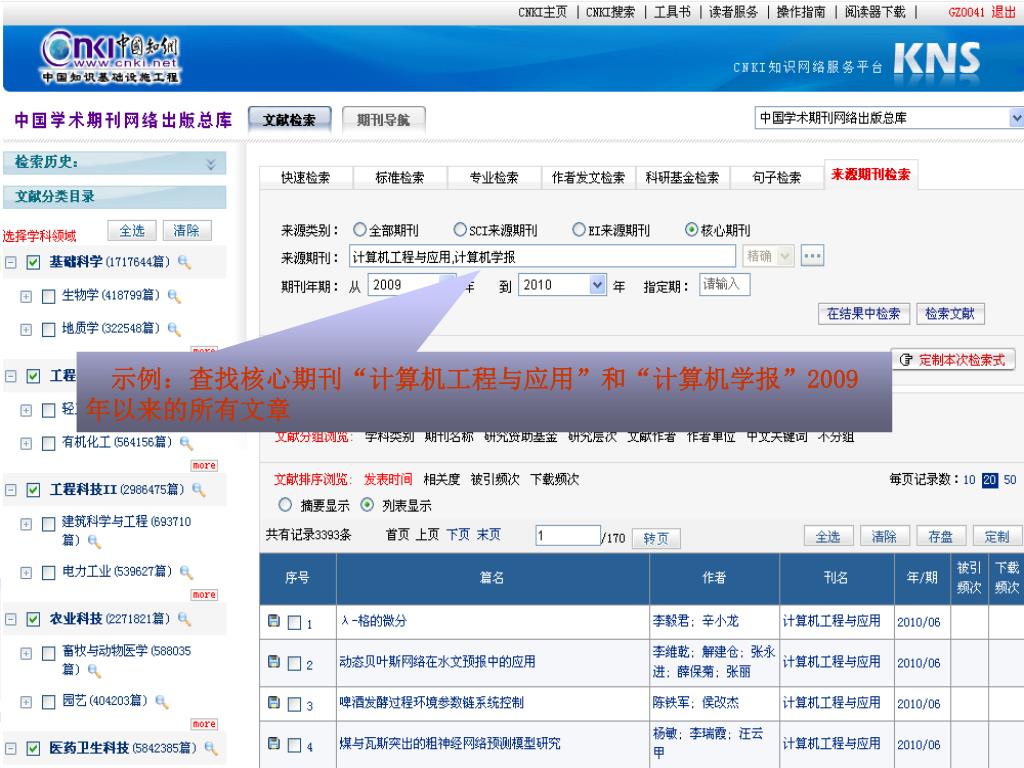The image size is (1024, 768).
Task: Set records per page to 50
Action: point(1010,480)
